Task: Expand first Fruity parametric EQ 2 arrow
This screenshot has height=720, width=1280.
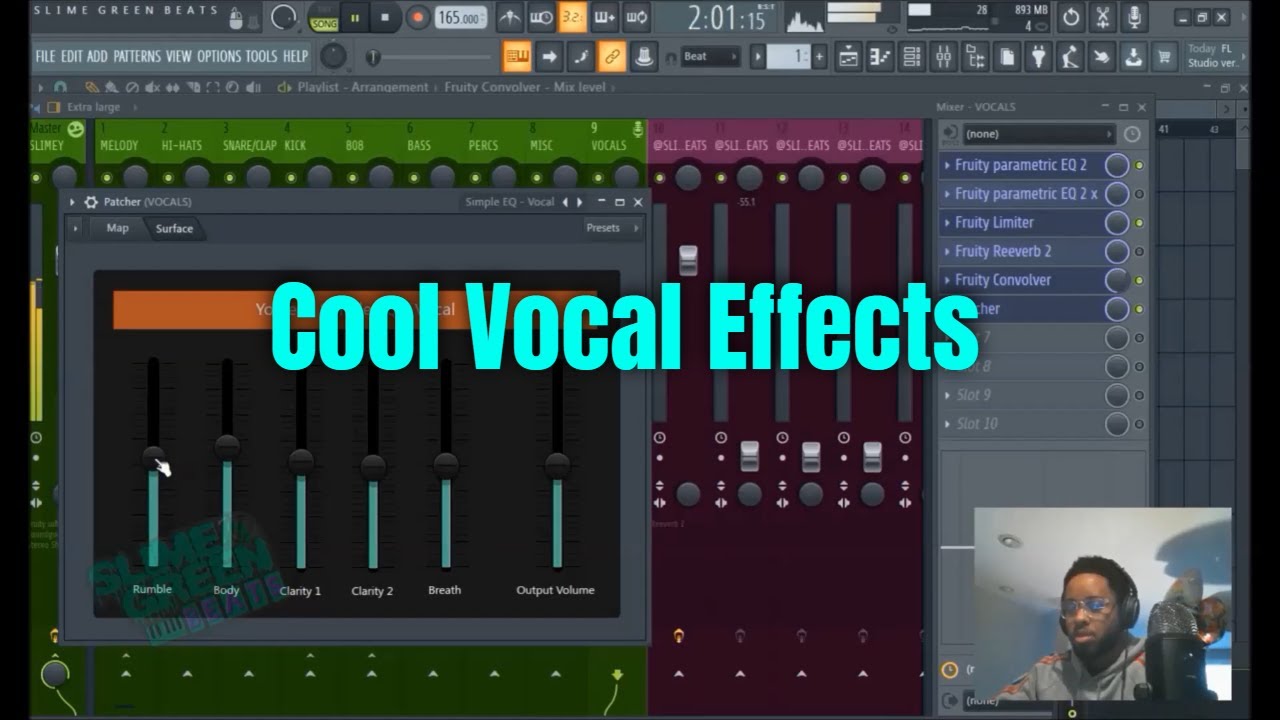Action: tap(947, 165)
